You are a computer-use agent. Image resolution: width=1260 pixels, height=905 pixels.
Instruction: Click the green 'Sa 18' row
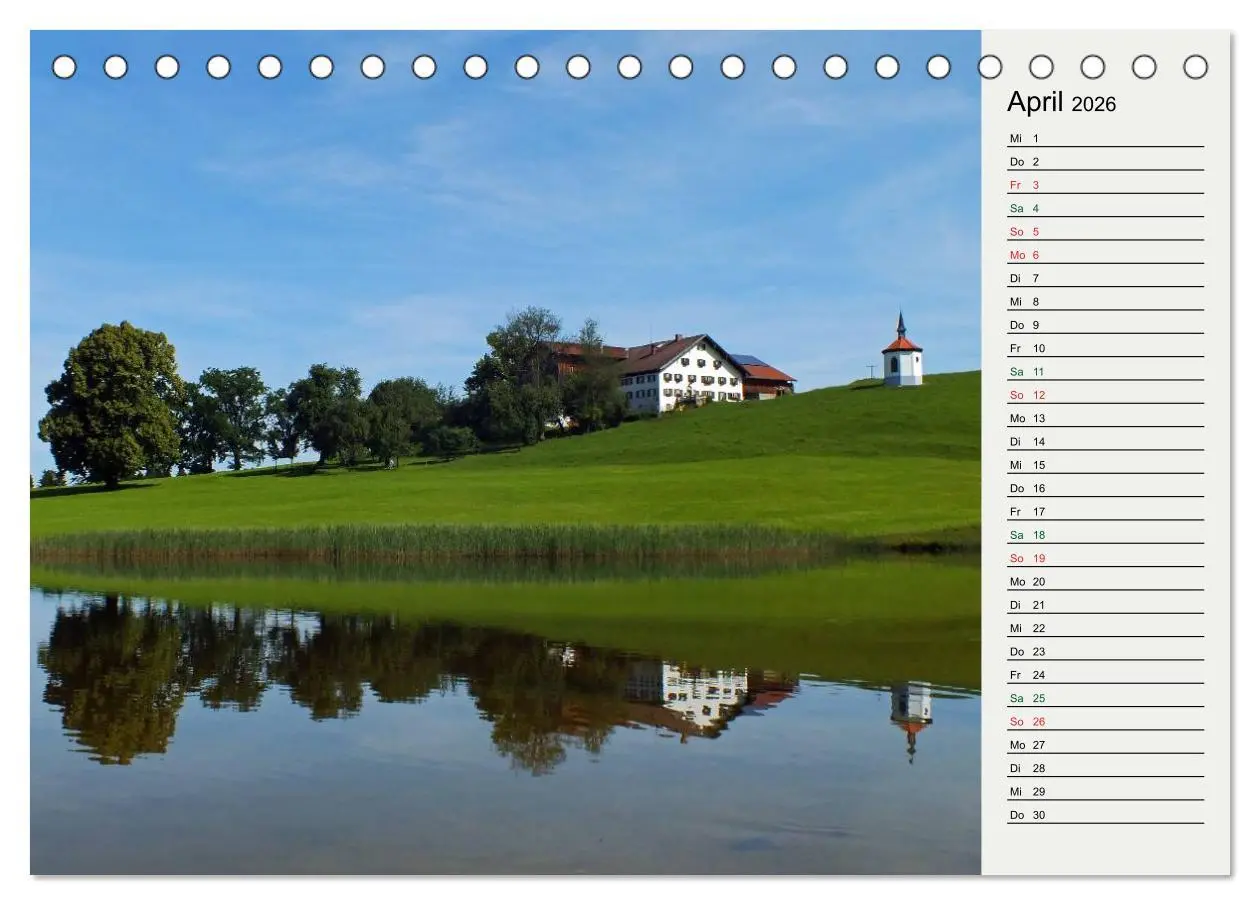pos(1105,535)
